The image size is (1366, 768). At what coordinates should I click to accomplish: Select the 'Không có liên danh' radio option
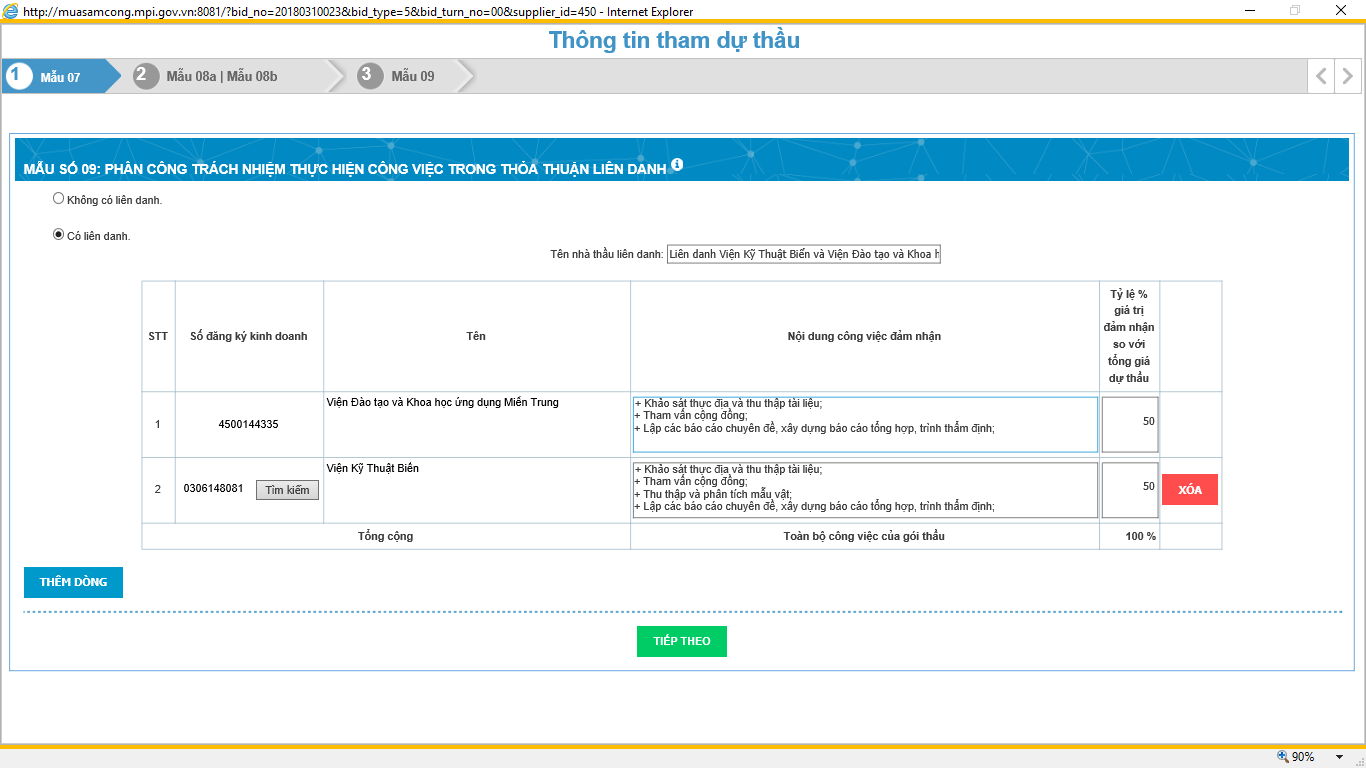pos(58,199)
